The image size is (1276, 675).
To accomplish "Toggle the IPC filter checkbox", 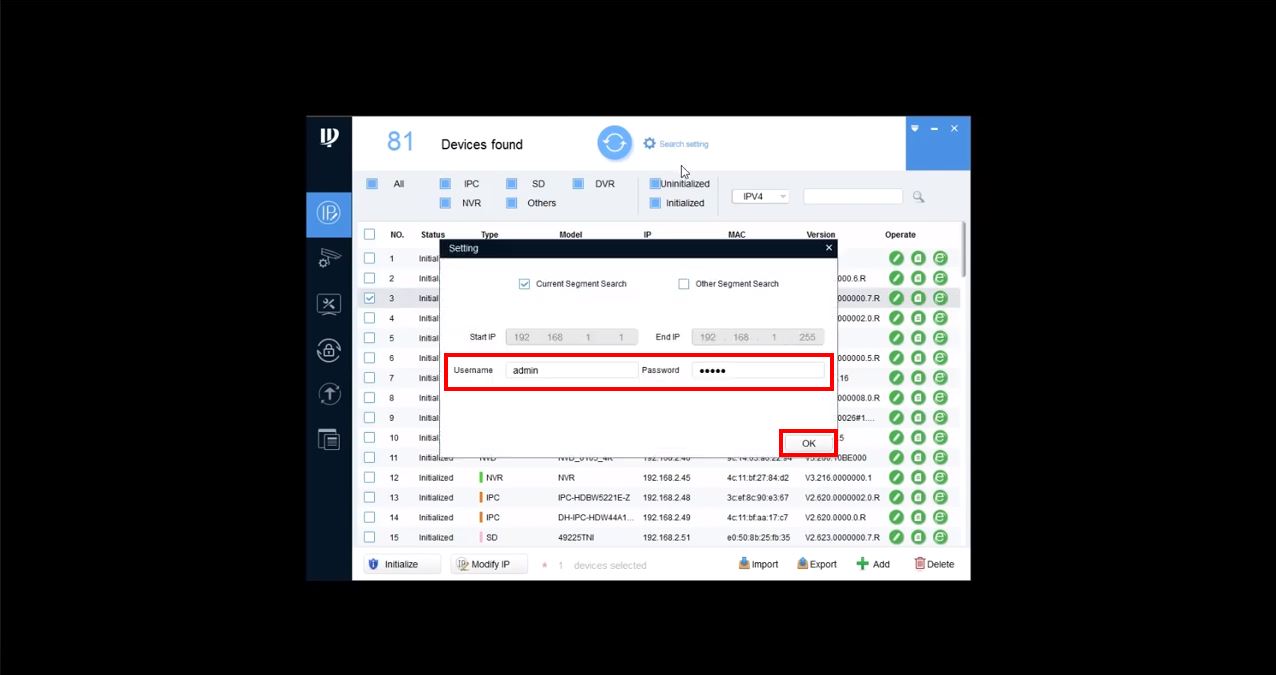I will pos(445,183).
